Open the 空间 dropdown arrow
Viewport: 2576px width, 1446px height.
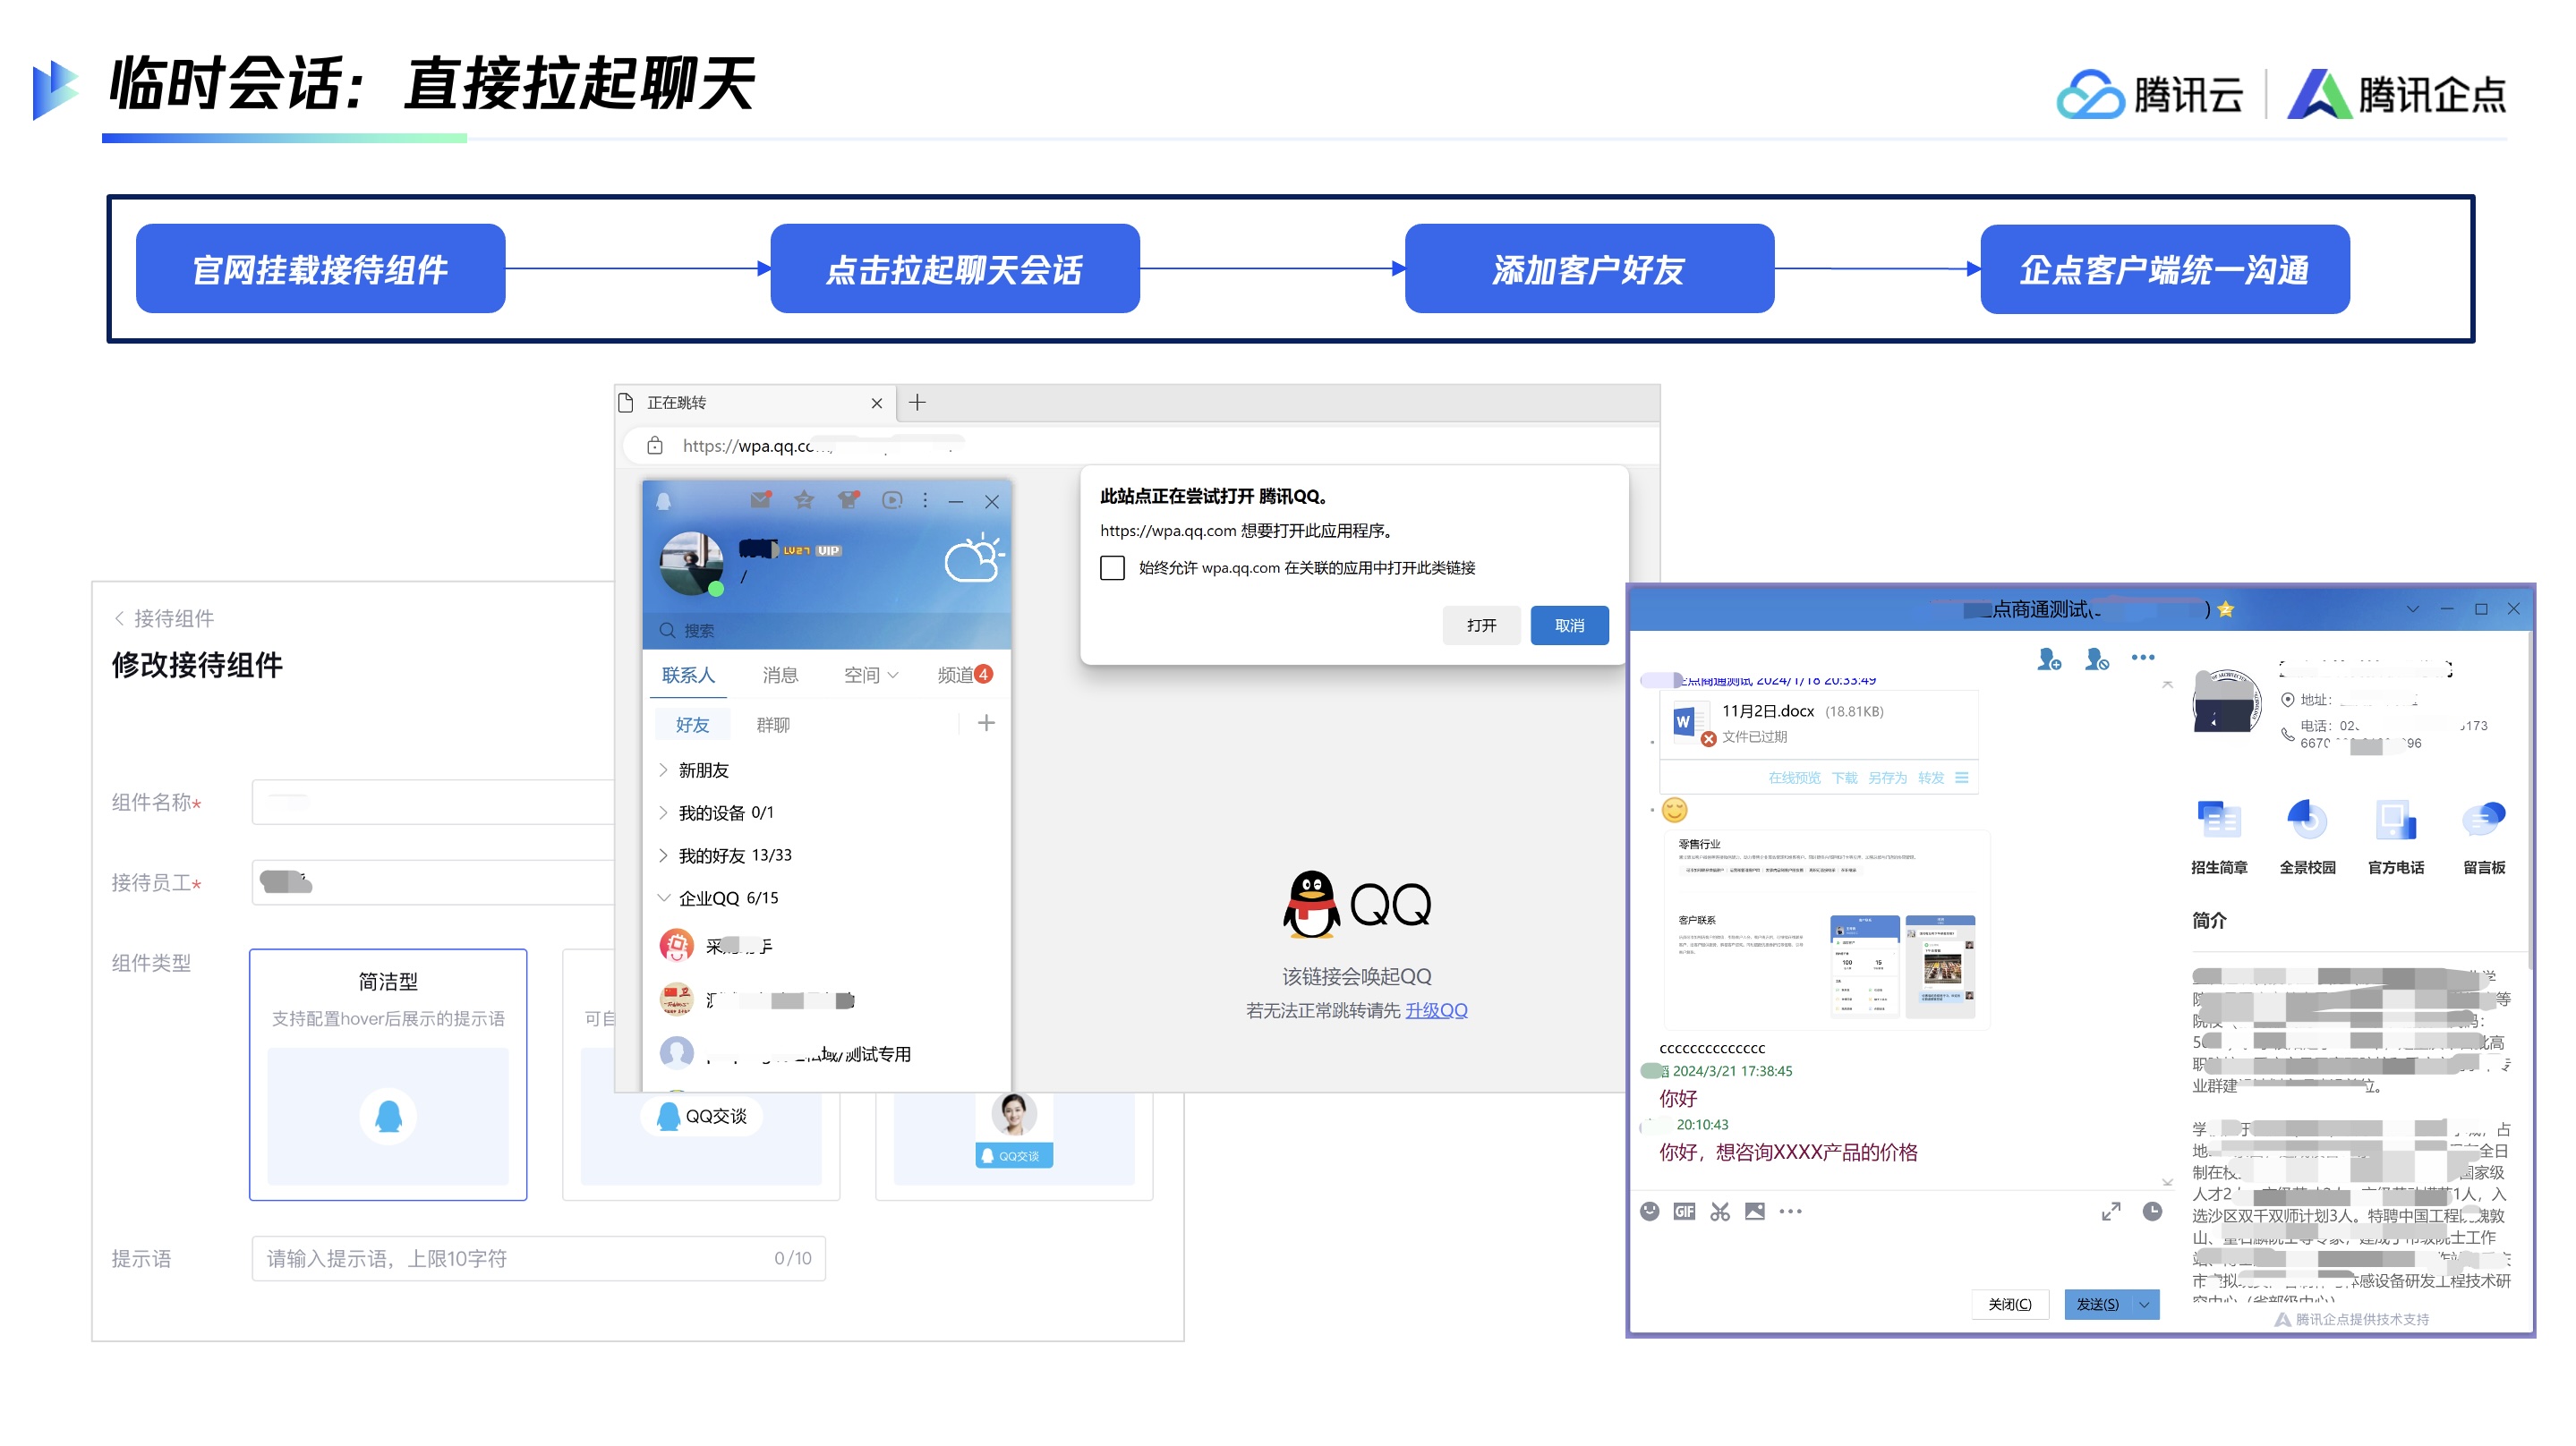tap(893, 675)
